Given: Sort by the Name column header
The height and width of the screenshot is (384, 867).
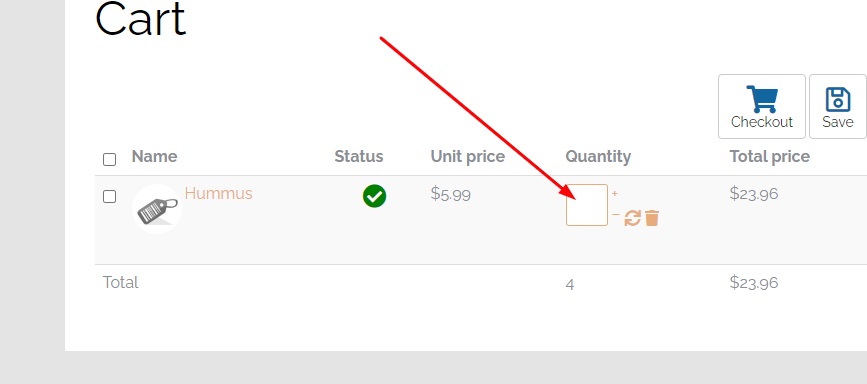Looking at the screenshot, I should (x=154, y=157).
